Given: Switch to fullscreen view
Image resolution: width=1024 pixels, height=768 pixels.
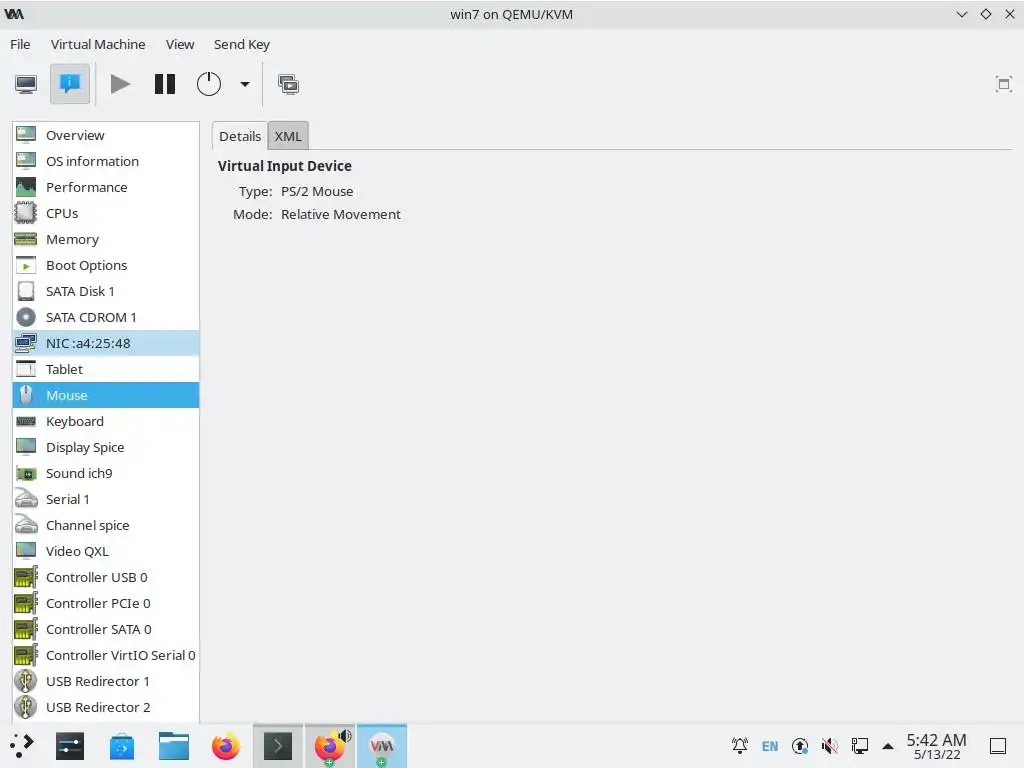Looking at the screenshot, I should (1003, 84).
